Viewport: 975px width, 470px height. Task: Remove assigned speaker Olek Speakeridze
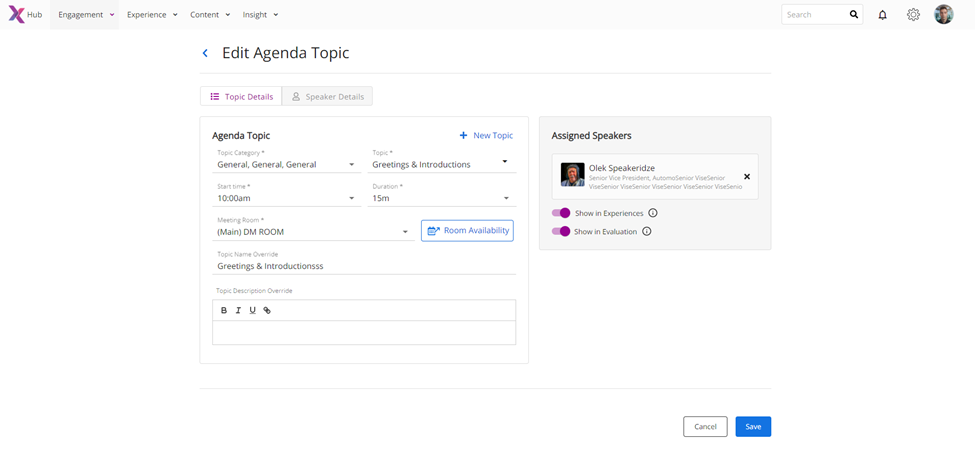point(747,177)
